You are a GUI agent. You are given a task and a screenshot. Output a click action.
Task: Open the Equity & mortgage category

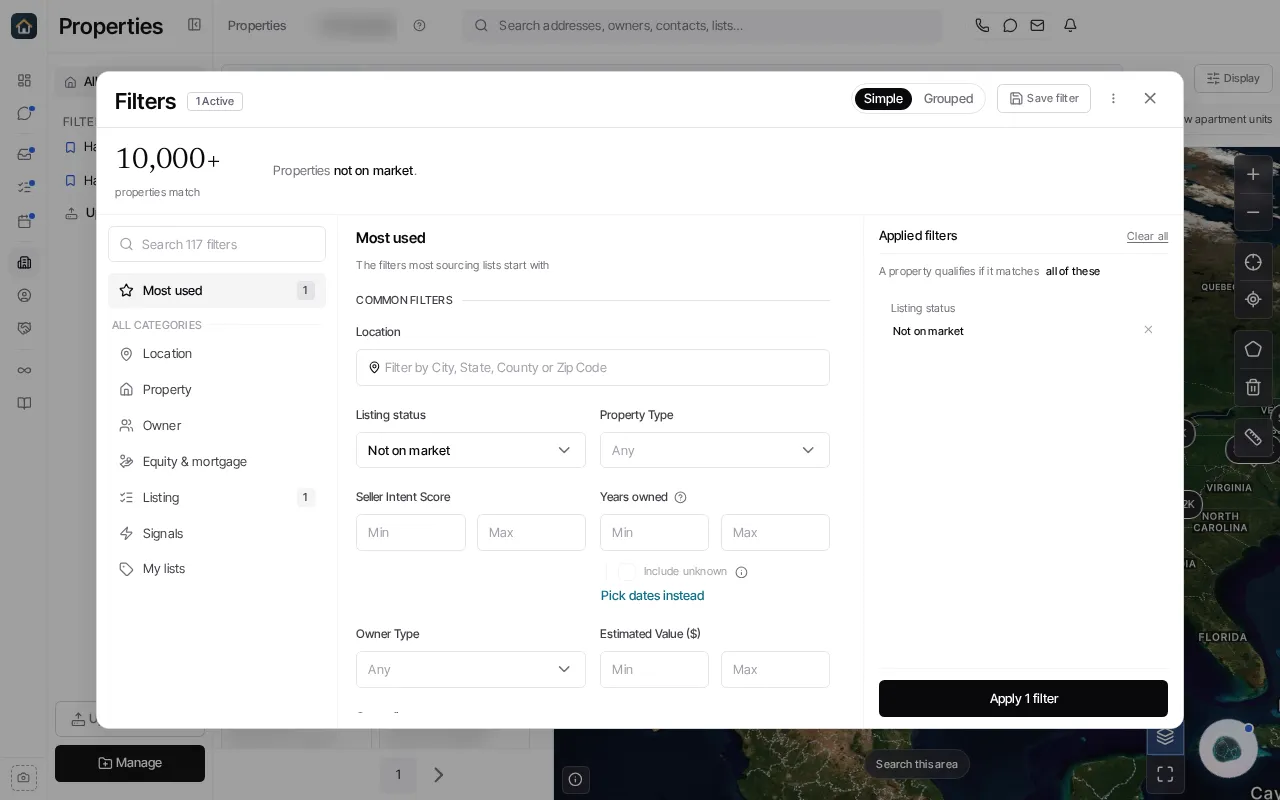(x=217, y=461)
